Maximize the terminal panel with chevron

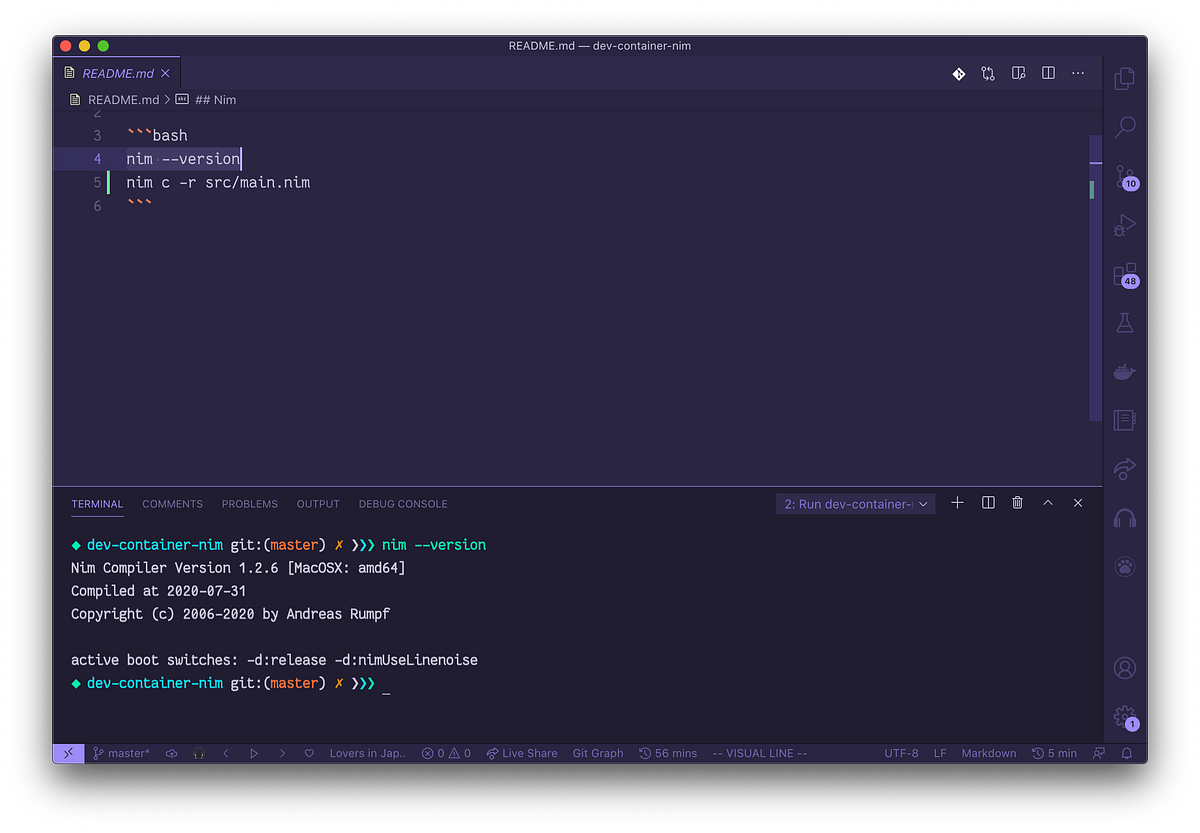pyautogui.click(x=1047, y=503)
